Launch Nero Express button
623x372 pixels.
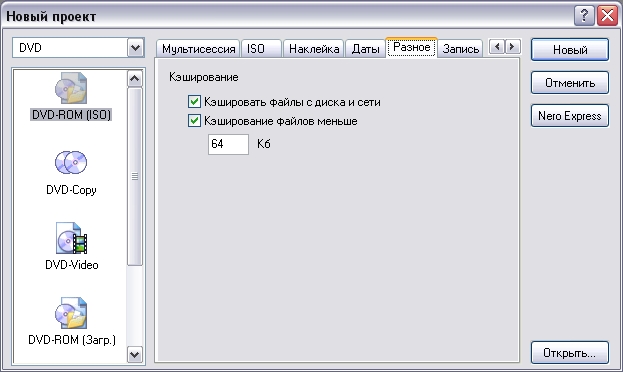(x=570, y=116)
